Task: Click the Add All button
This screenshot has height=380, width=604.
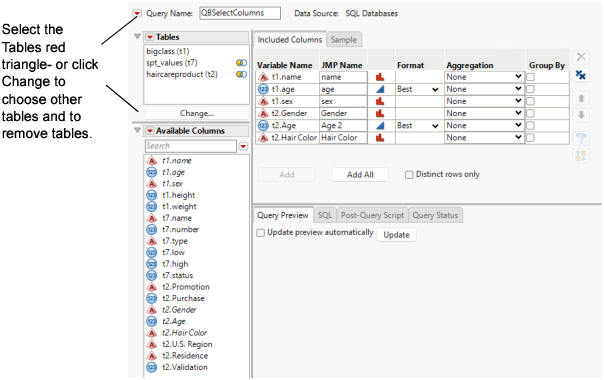Action: tap(360, 175)
